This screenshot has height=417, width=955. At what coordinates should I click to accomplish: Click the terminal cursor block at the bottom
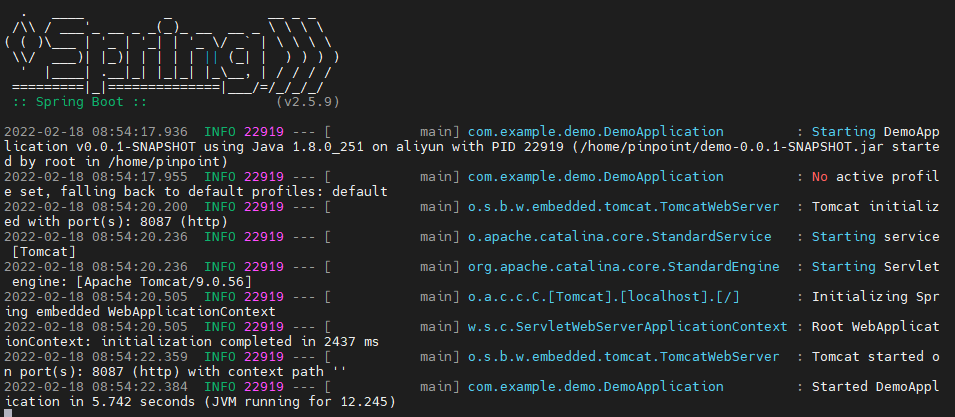pyautogui.click(x=8, y=413)
